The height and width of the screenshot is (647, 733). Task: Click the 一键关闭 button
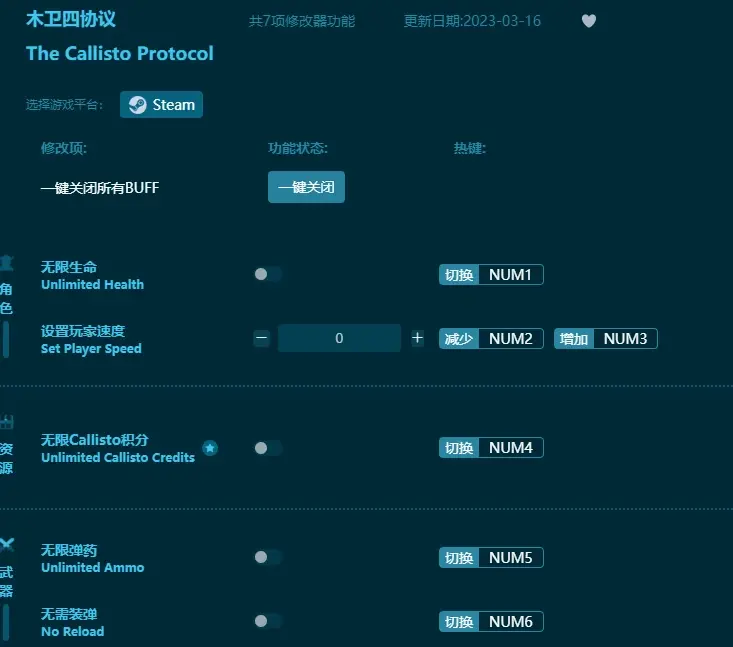306,187
